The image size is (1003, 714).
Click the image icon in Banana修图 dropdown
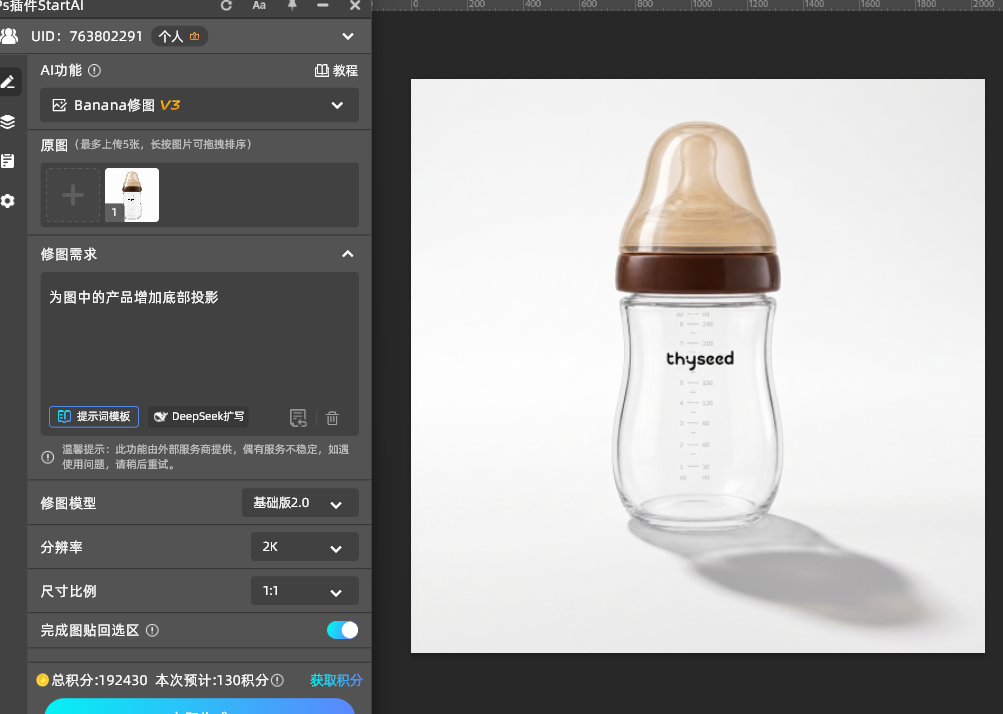[59, 105]
